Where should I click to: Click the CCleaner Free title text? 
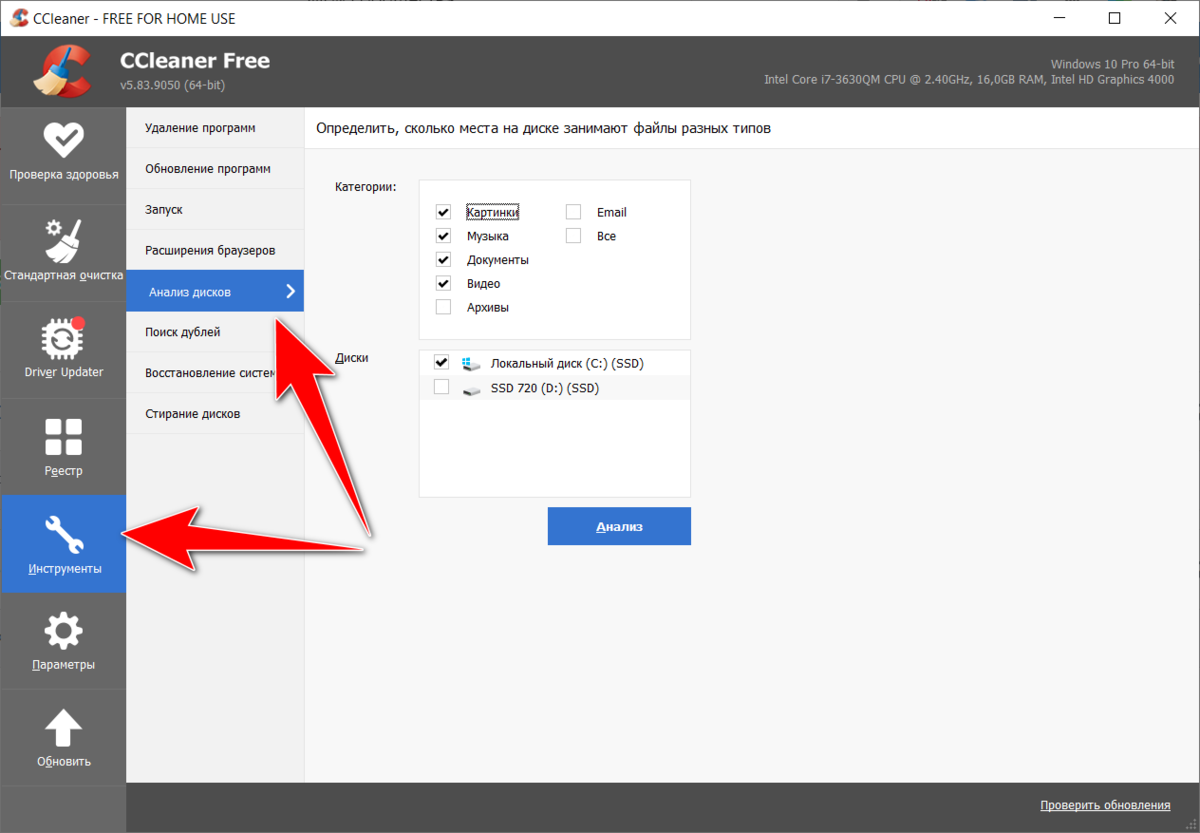coord(195,61)
